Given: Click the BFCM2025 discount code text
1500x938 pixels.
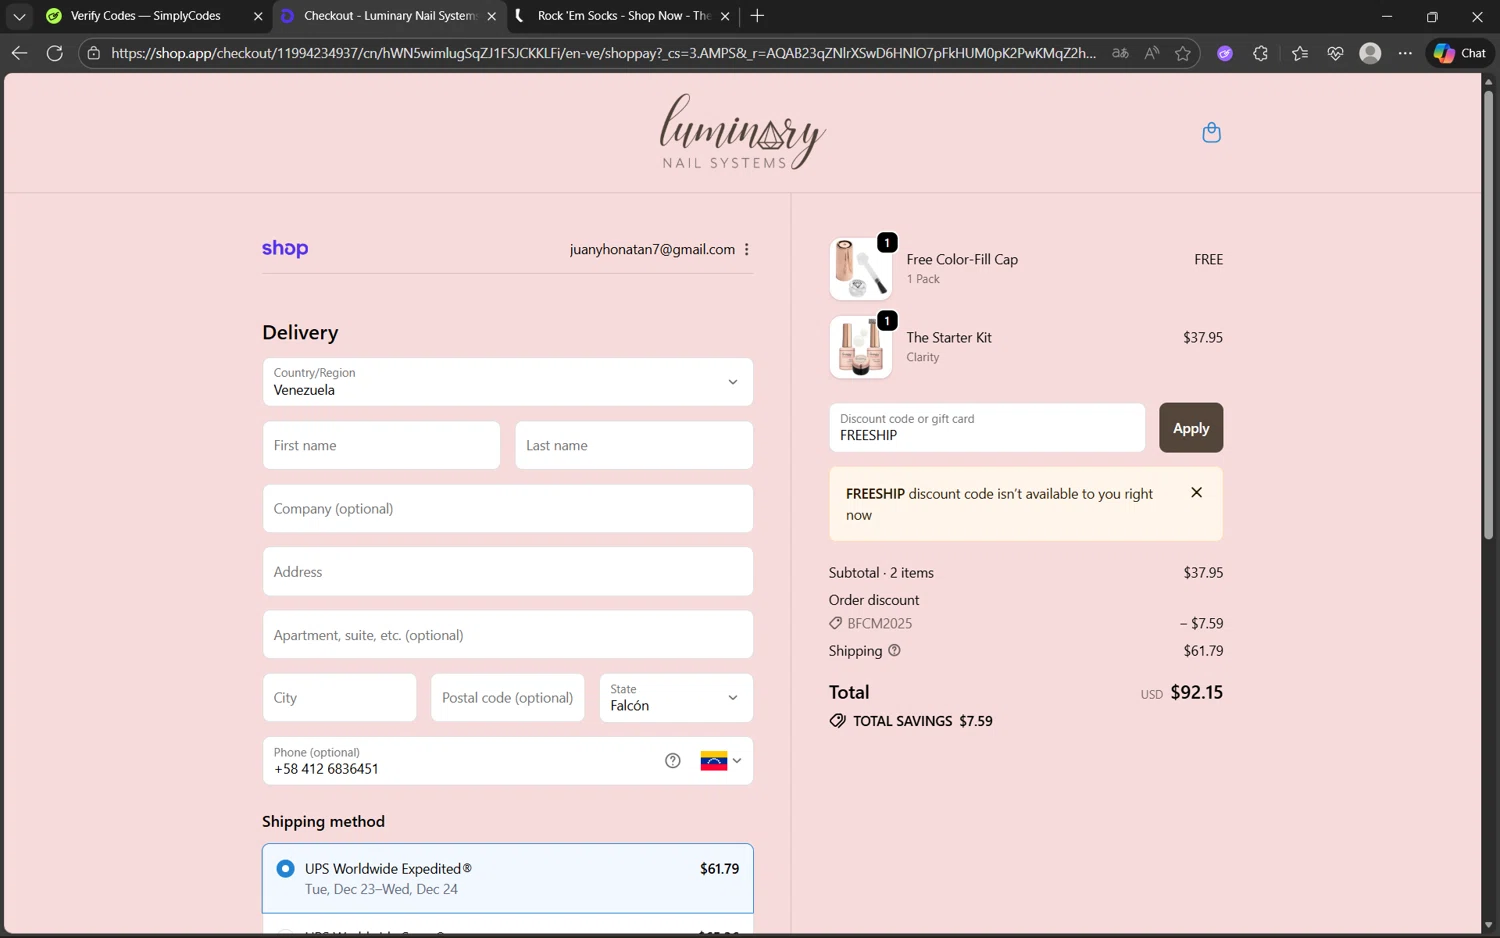Looking at the screenshot, I should 879,623.
